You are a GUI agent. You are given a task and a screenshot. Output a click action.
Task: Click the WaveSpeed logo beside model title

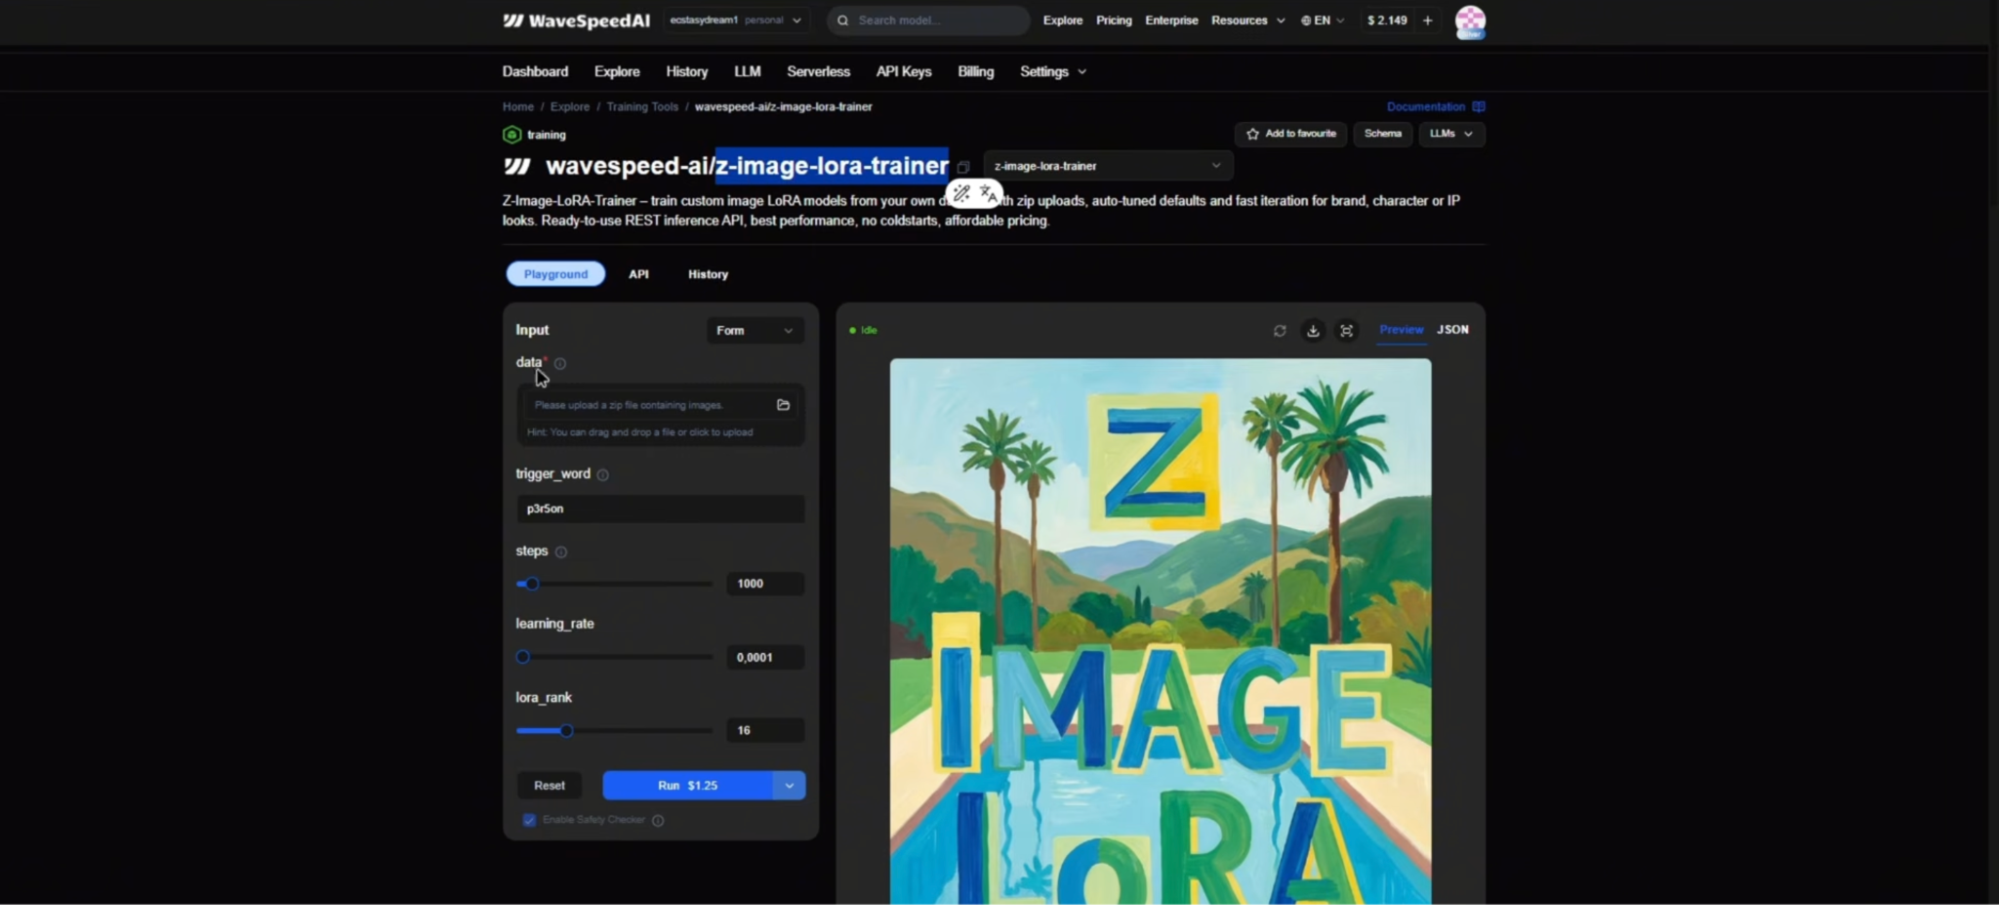[x=517, y=166]
